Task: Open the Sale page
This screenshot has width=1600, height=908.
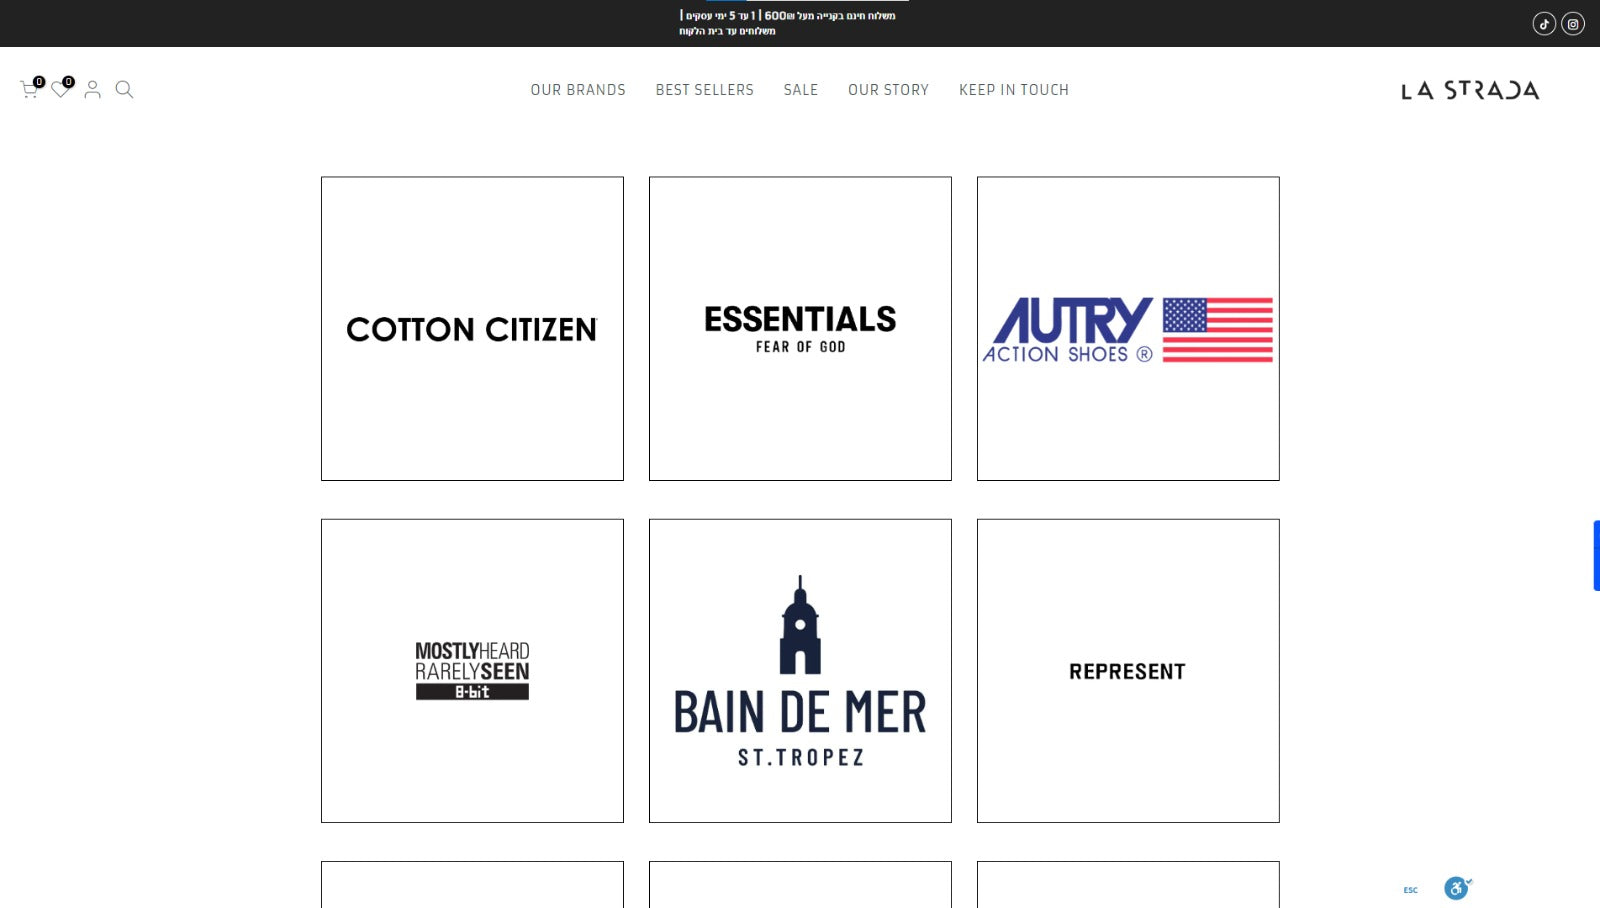Action: pyautogui.click(x=800, y=90)
